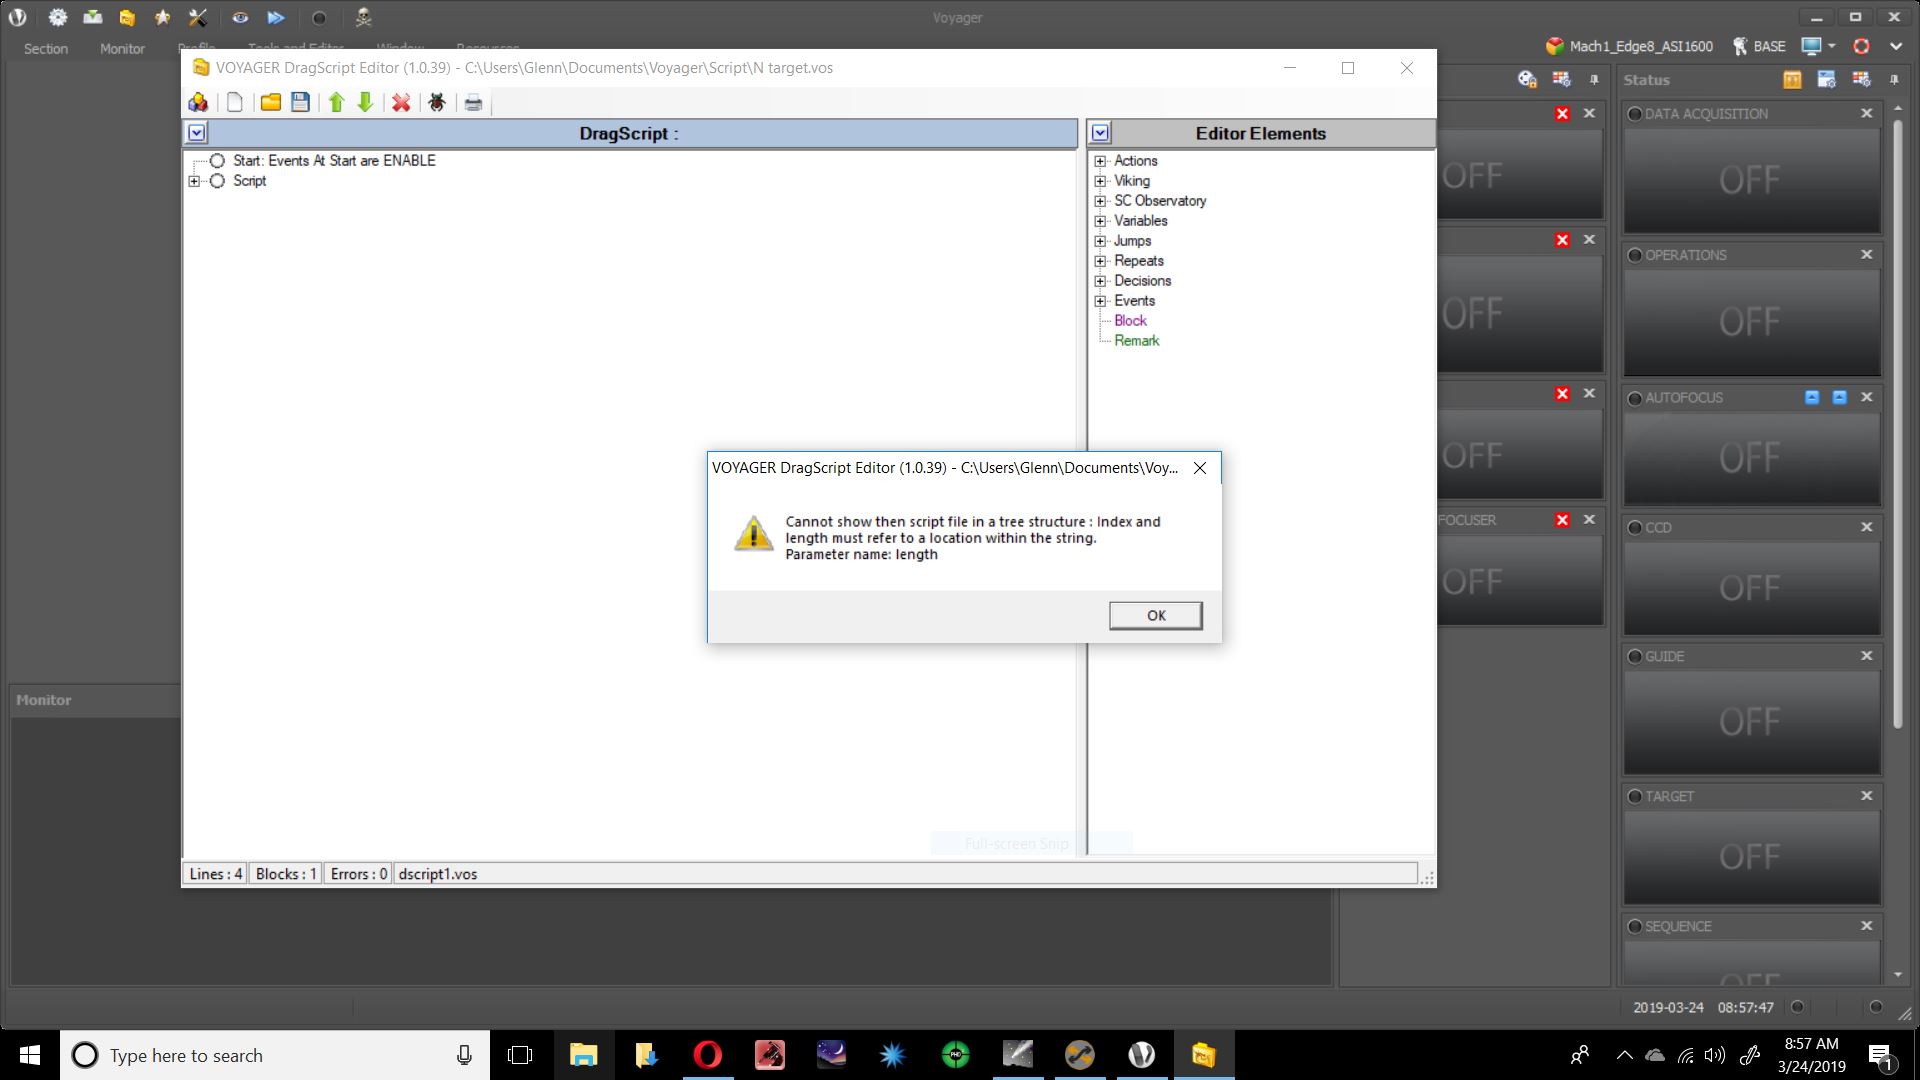Click the dscript1.vos status bar field
Image resolution: width=1920 pixels, height=1080 pixels.
coord(905,874)
